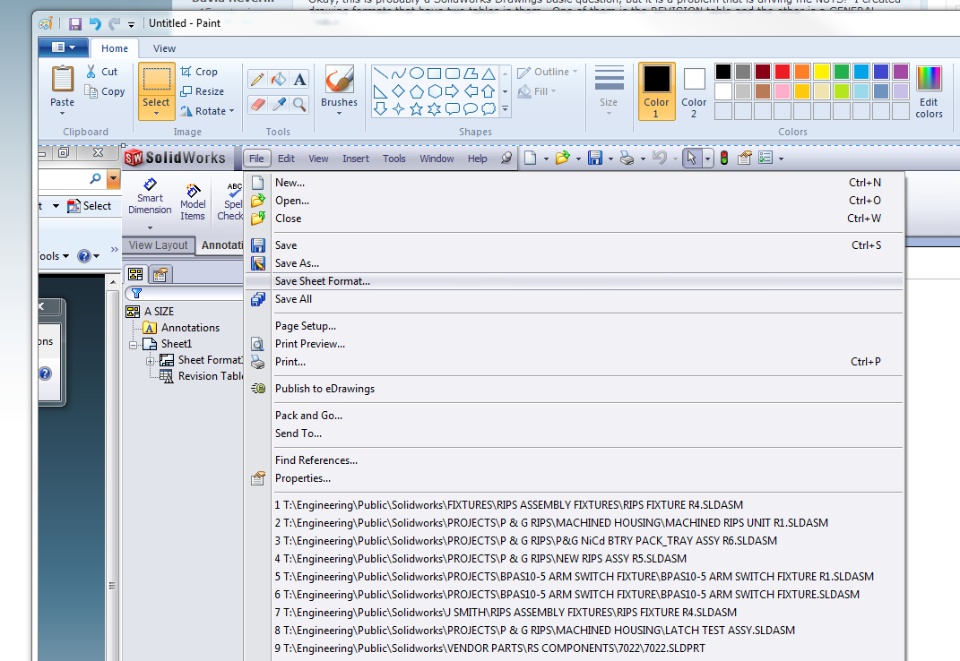The width and height of the screenshot is (960, 661).
Task: Open the SolidWorks Tools menu
Action: coord(394,159)
